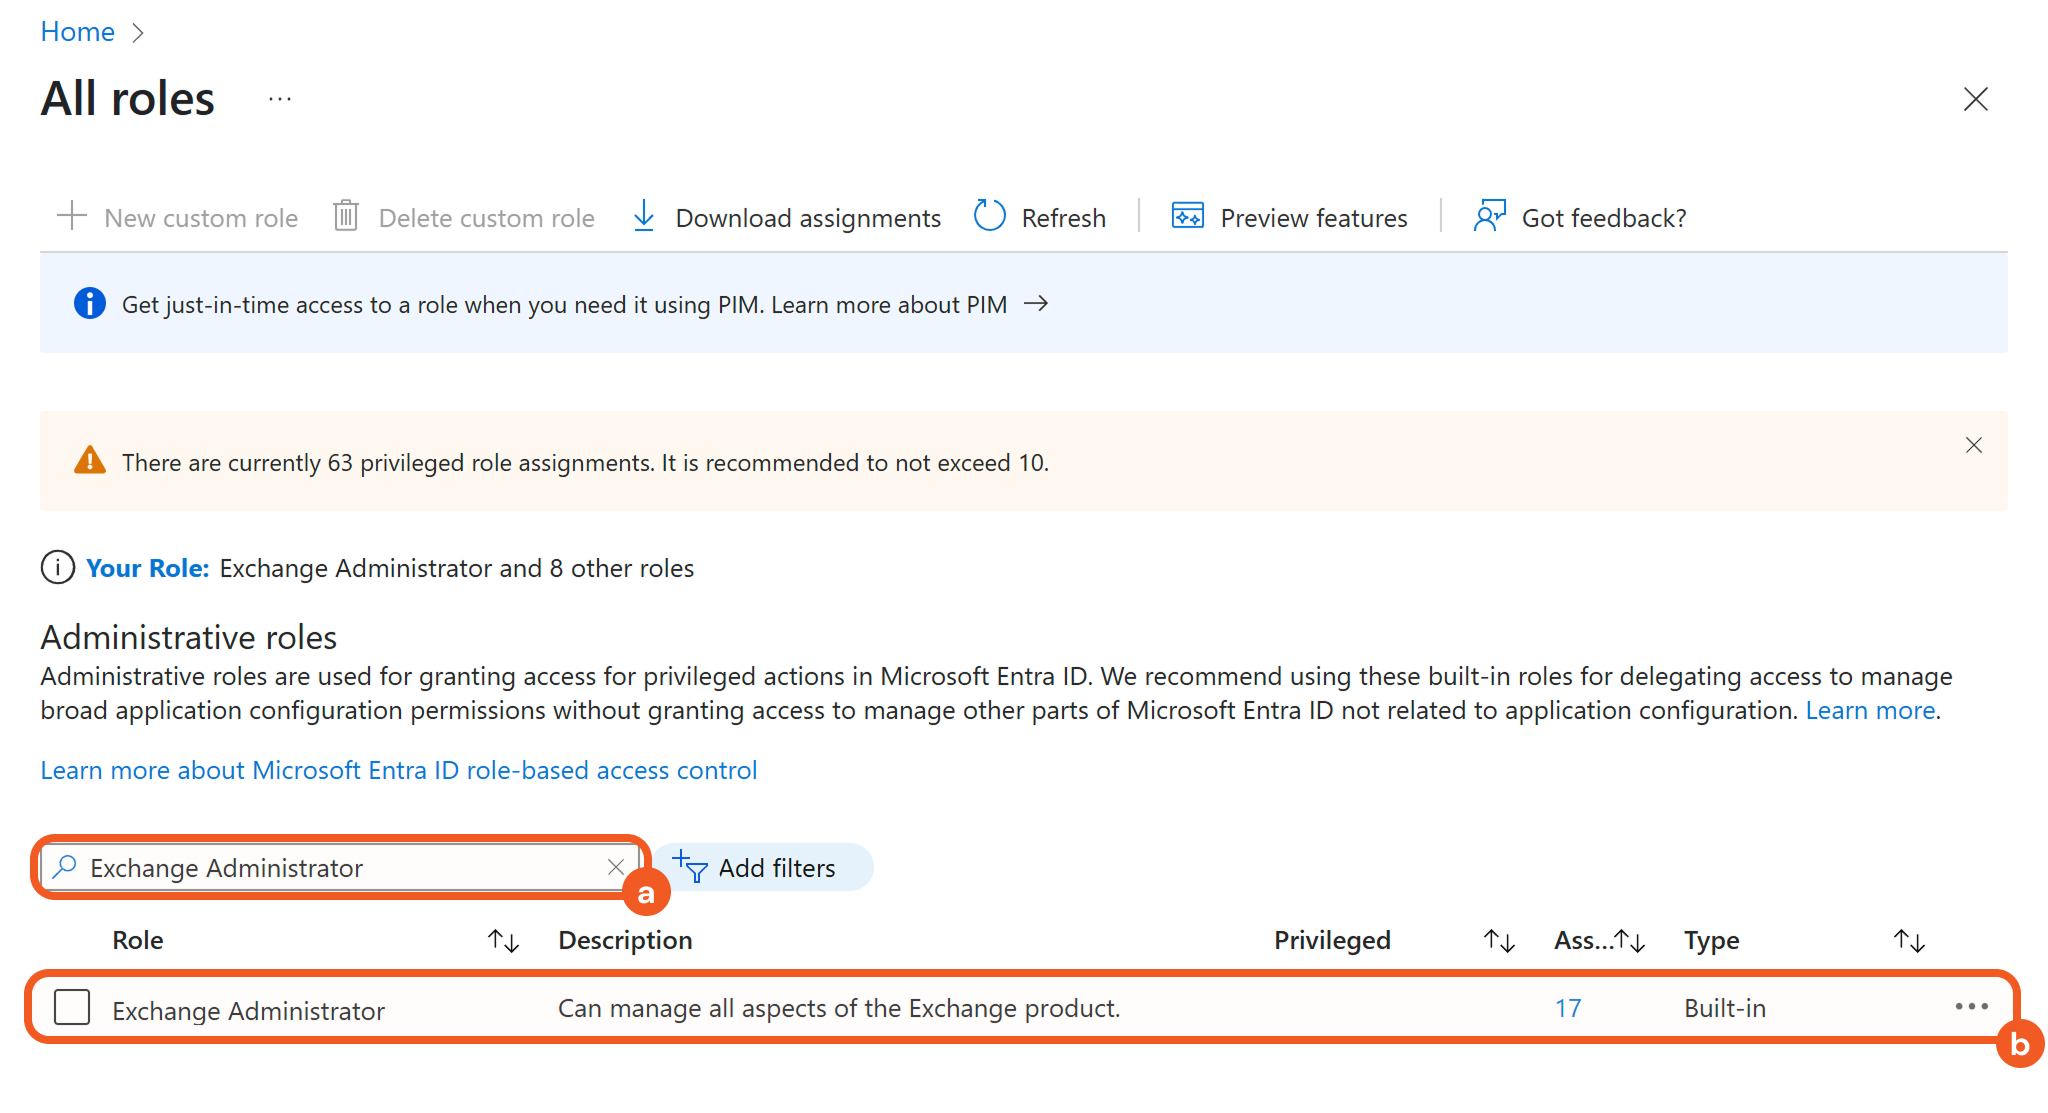Open the Your Role link
This screenshot has width=2048, height=1113.
[147, 568]
